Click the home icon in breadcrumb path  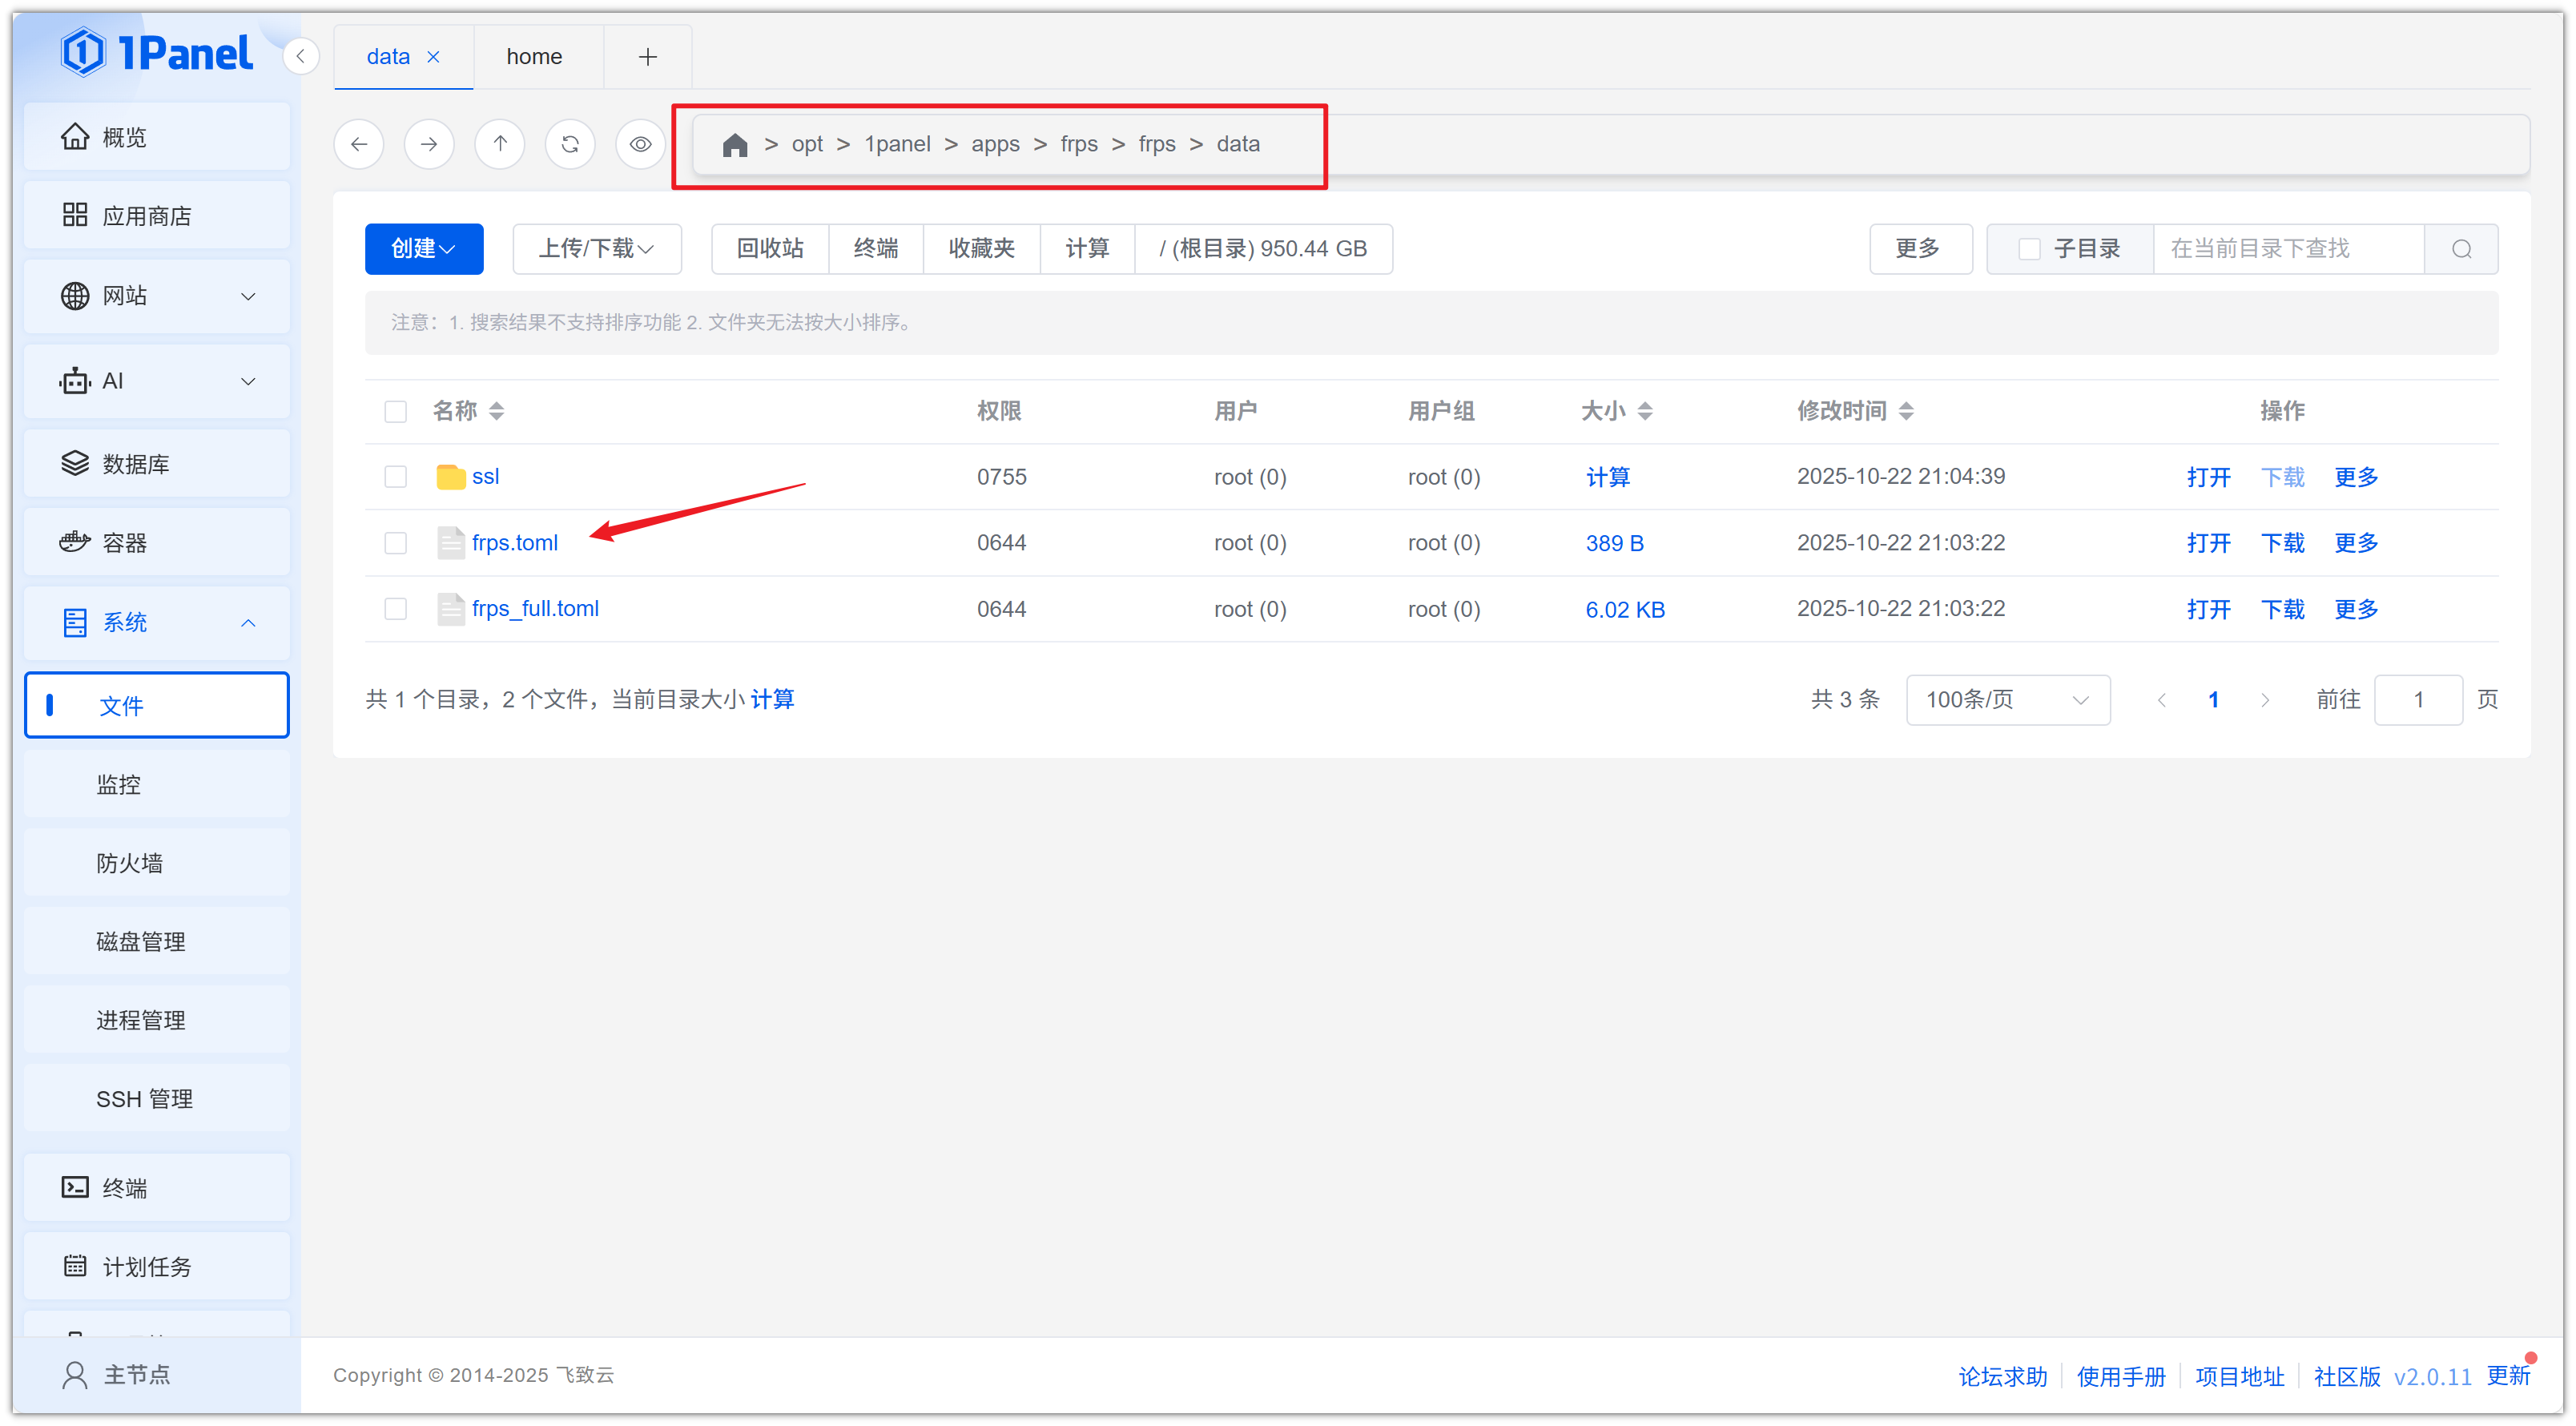[x=735, y=145]
